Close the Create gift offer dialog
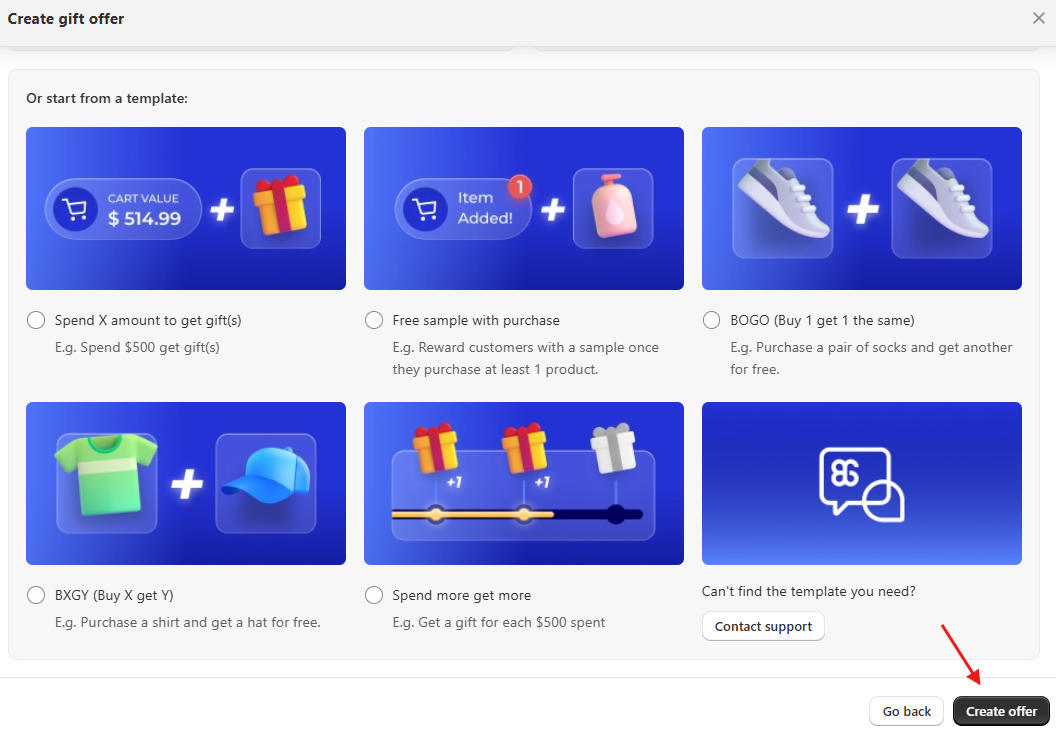The height and width of the screenshot is (731, 1056). (x=1038, y=18)
